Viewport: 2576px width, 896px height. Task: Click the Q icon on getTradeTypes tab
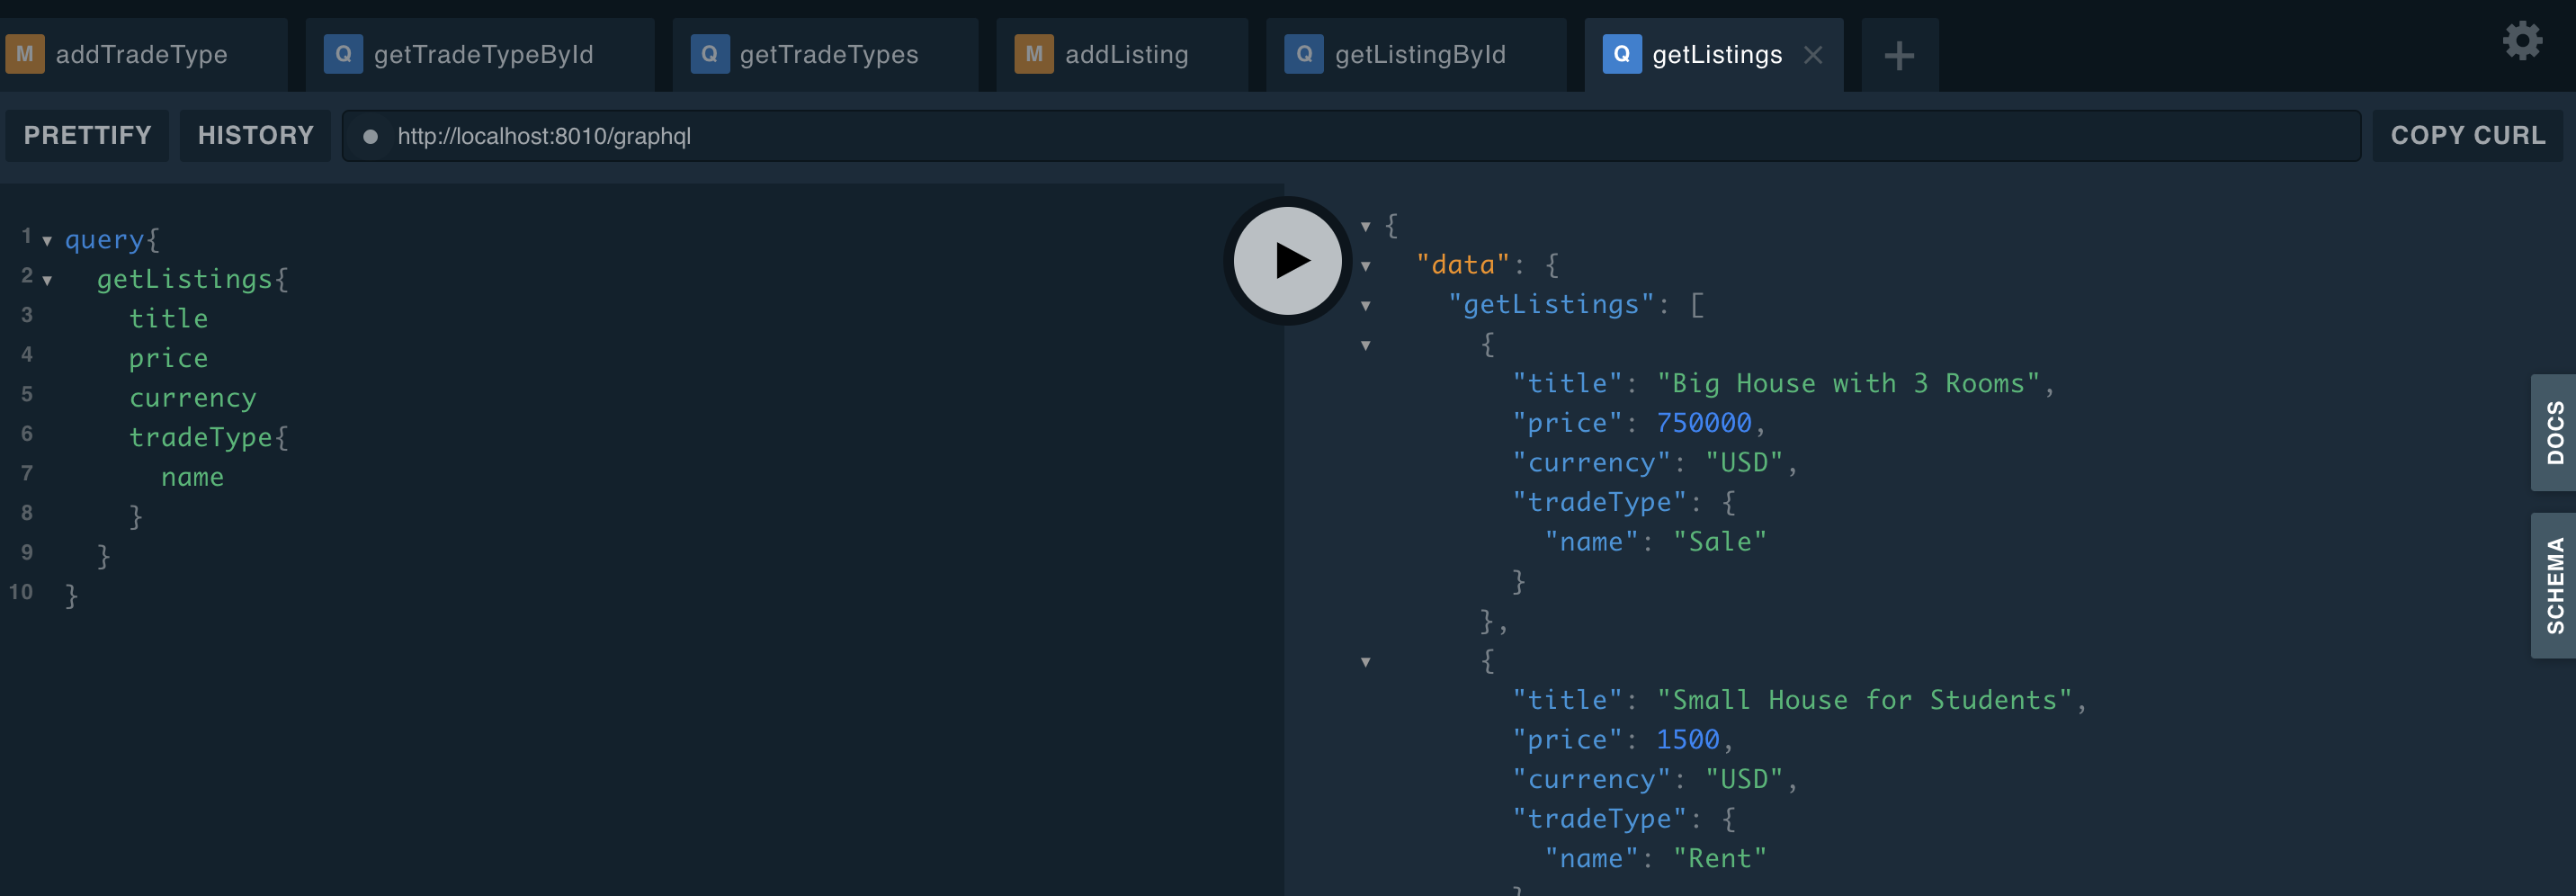pyautogui.click(x=709, y=54)
